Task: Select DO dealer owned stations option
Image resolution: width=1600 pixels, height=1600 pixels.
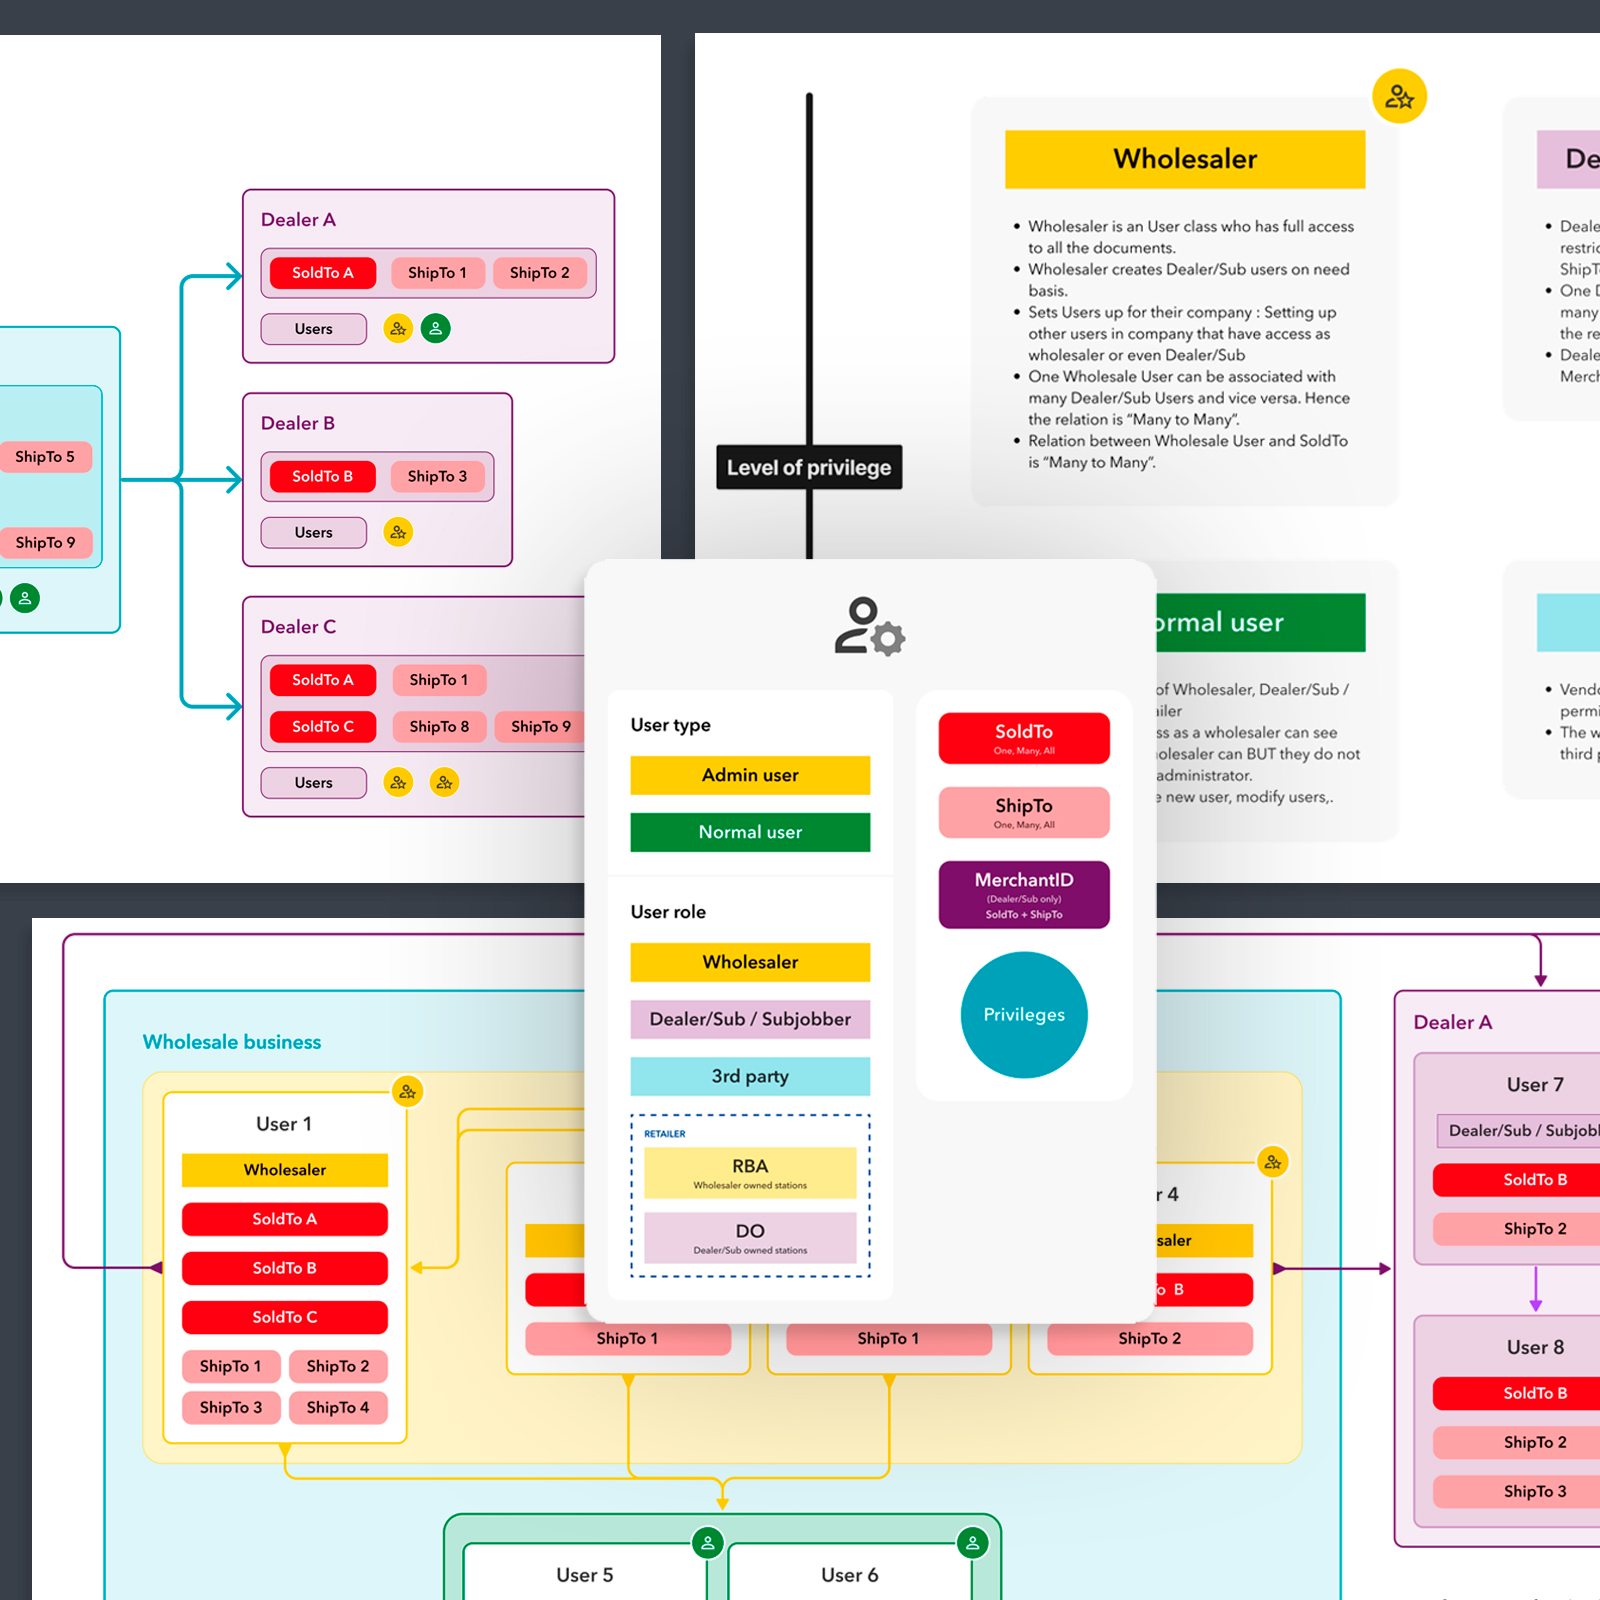Action: tap(750, 1237)
